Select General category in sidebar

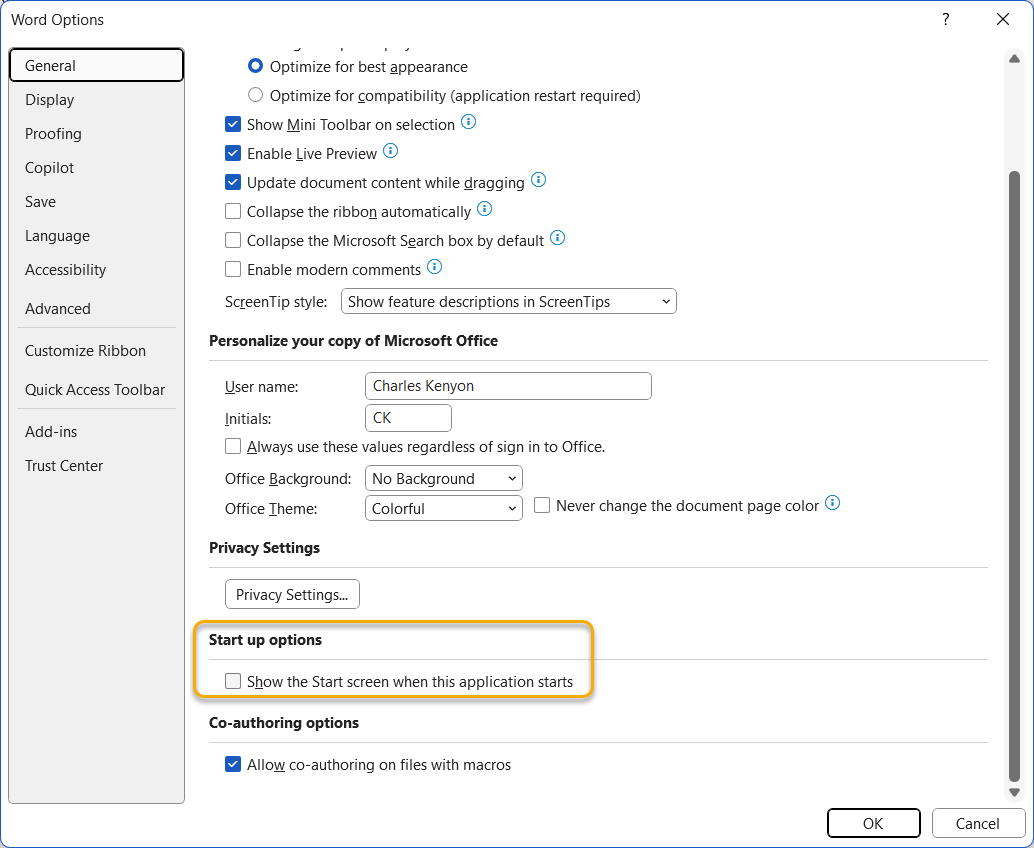pos(96,65)
